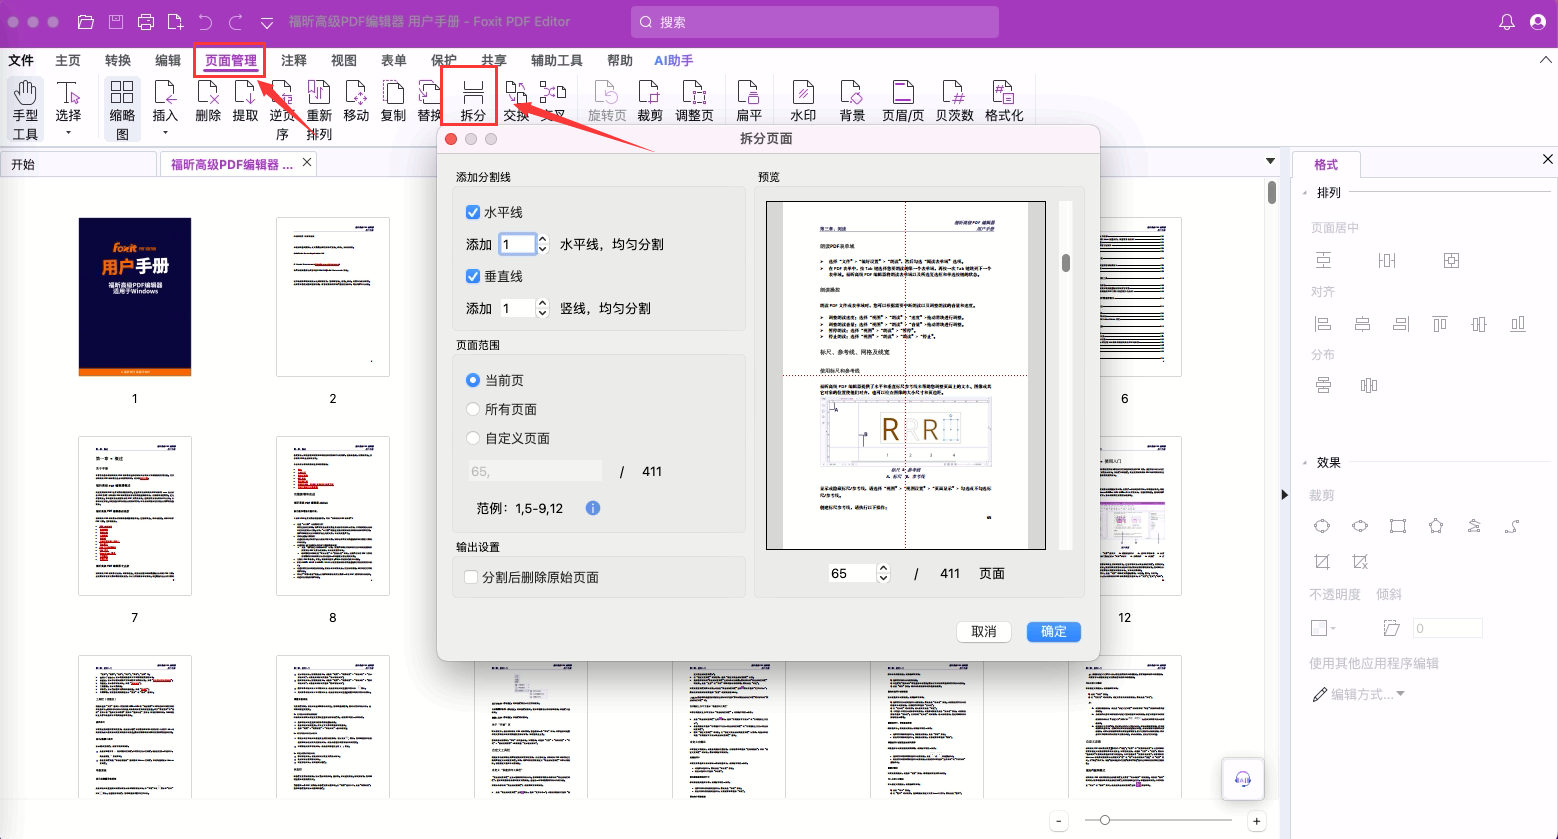Click the 扁平 flatten pages icon

749,103
